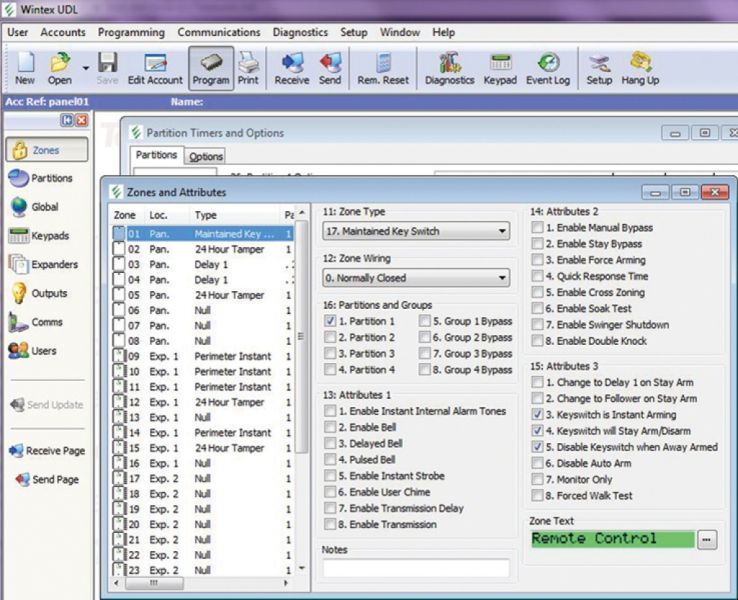The height and width of the screenshot is (600, 738).
Task: Click the Send toolbar icon
Action: [330, 68]
